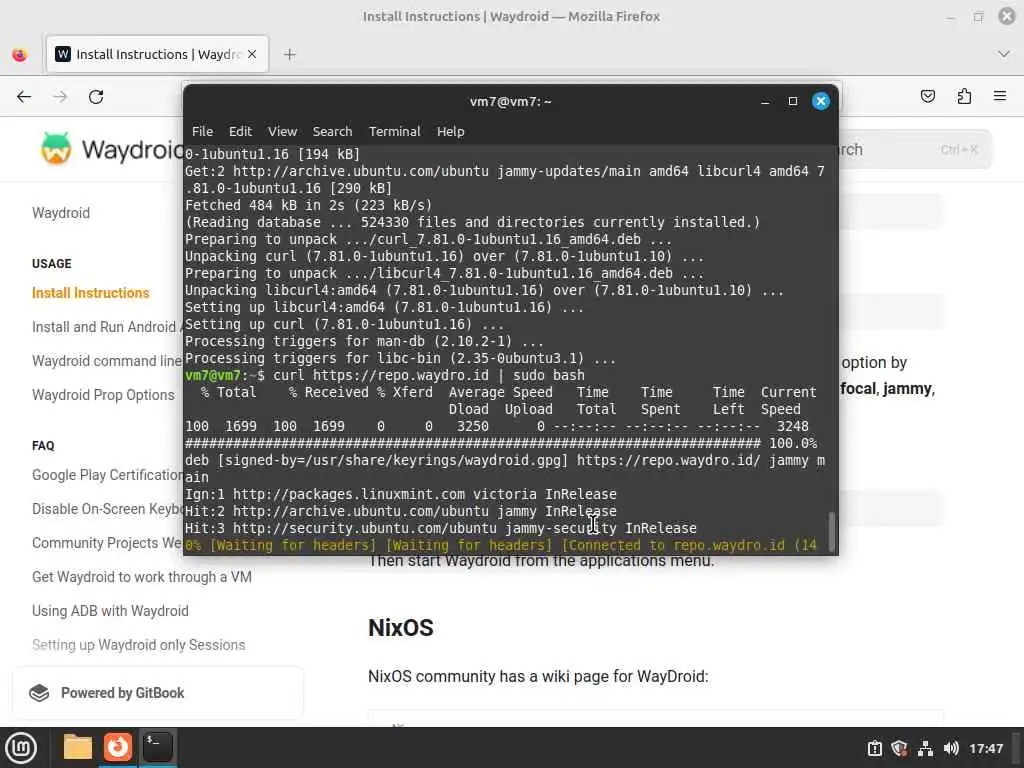This screenshot has width=1024, height=768.
Task: Open the terminal Edit menu
Action: 240,131
